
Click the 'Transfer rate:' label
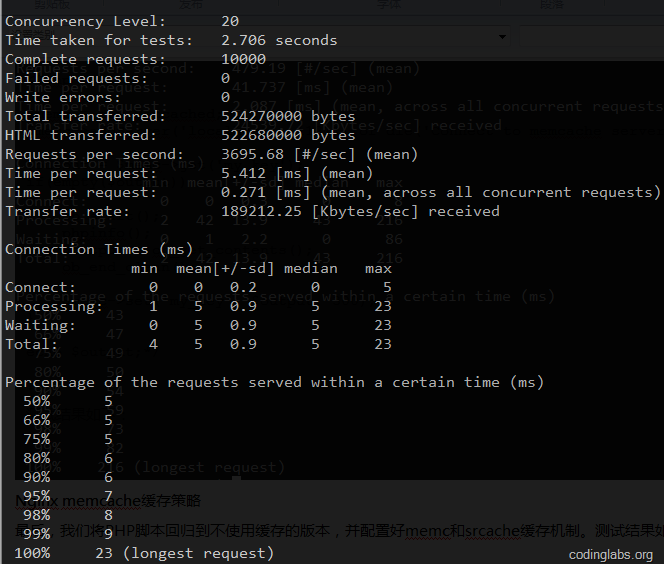(x=67, y=211)
